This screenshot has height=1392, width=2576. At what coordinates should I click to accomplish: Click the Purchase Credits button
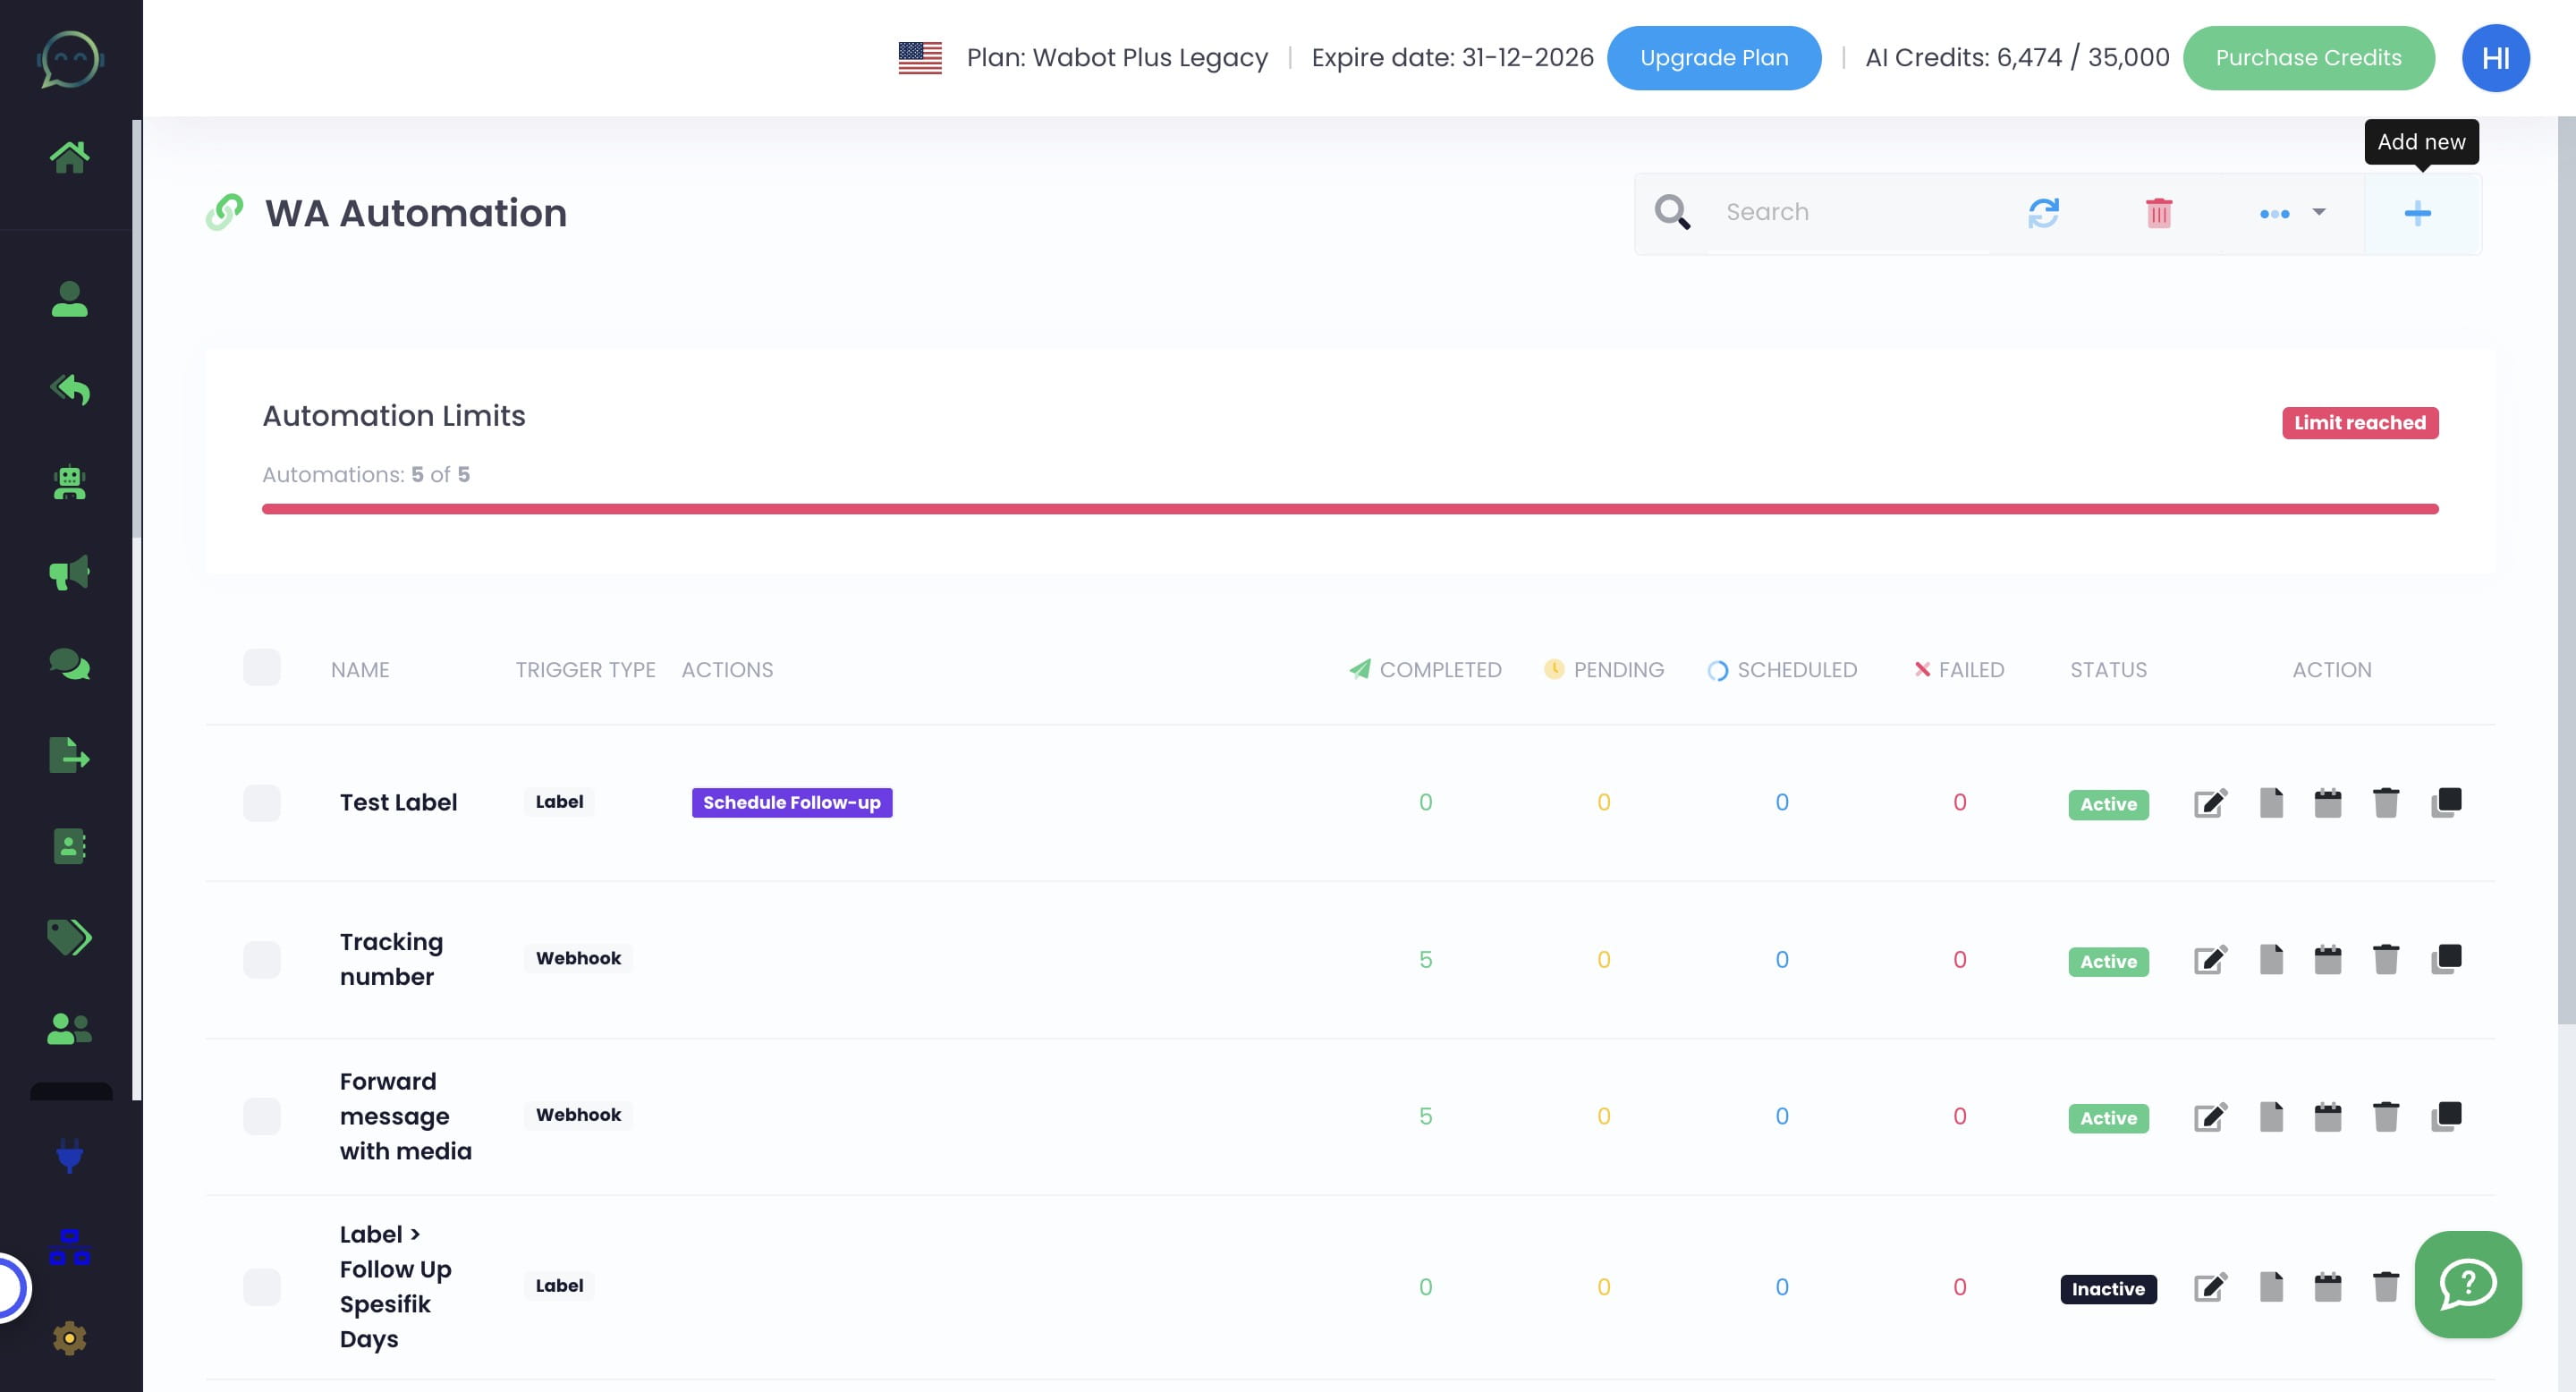pyautogui.click(x=2307, y=58)
